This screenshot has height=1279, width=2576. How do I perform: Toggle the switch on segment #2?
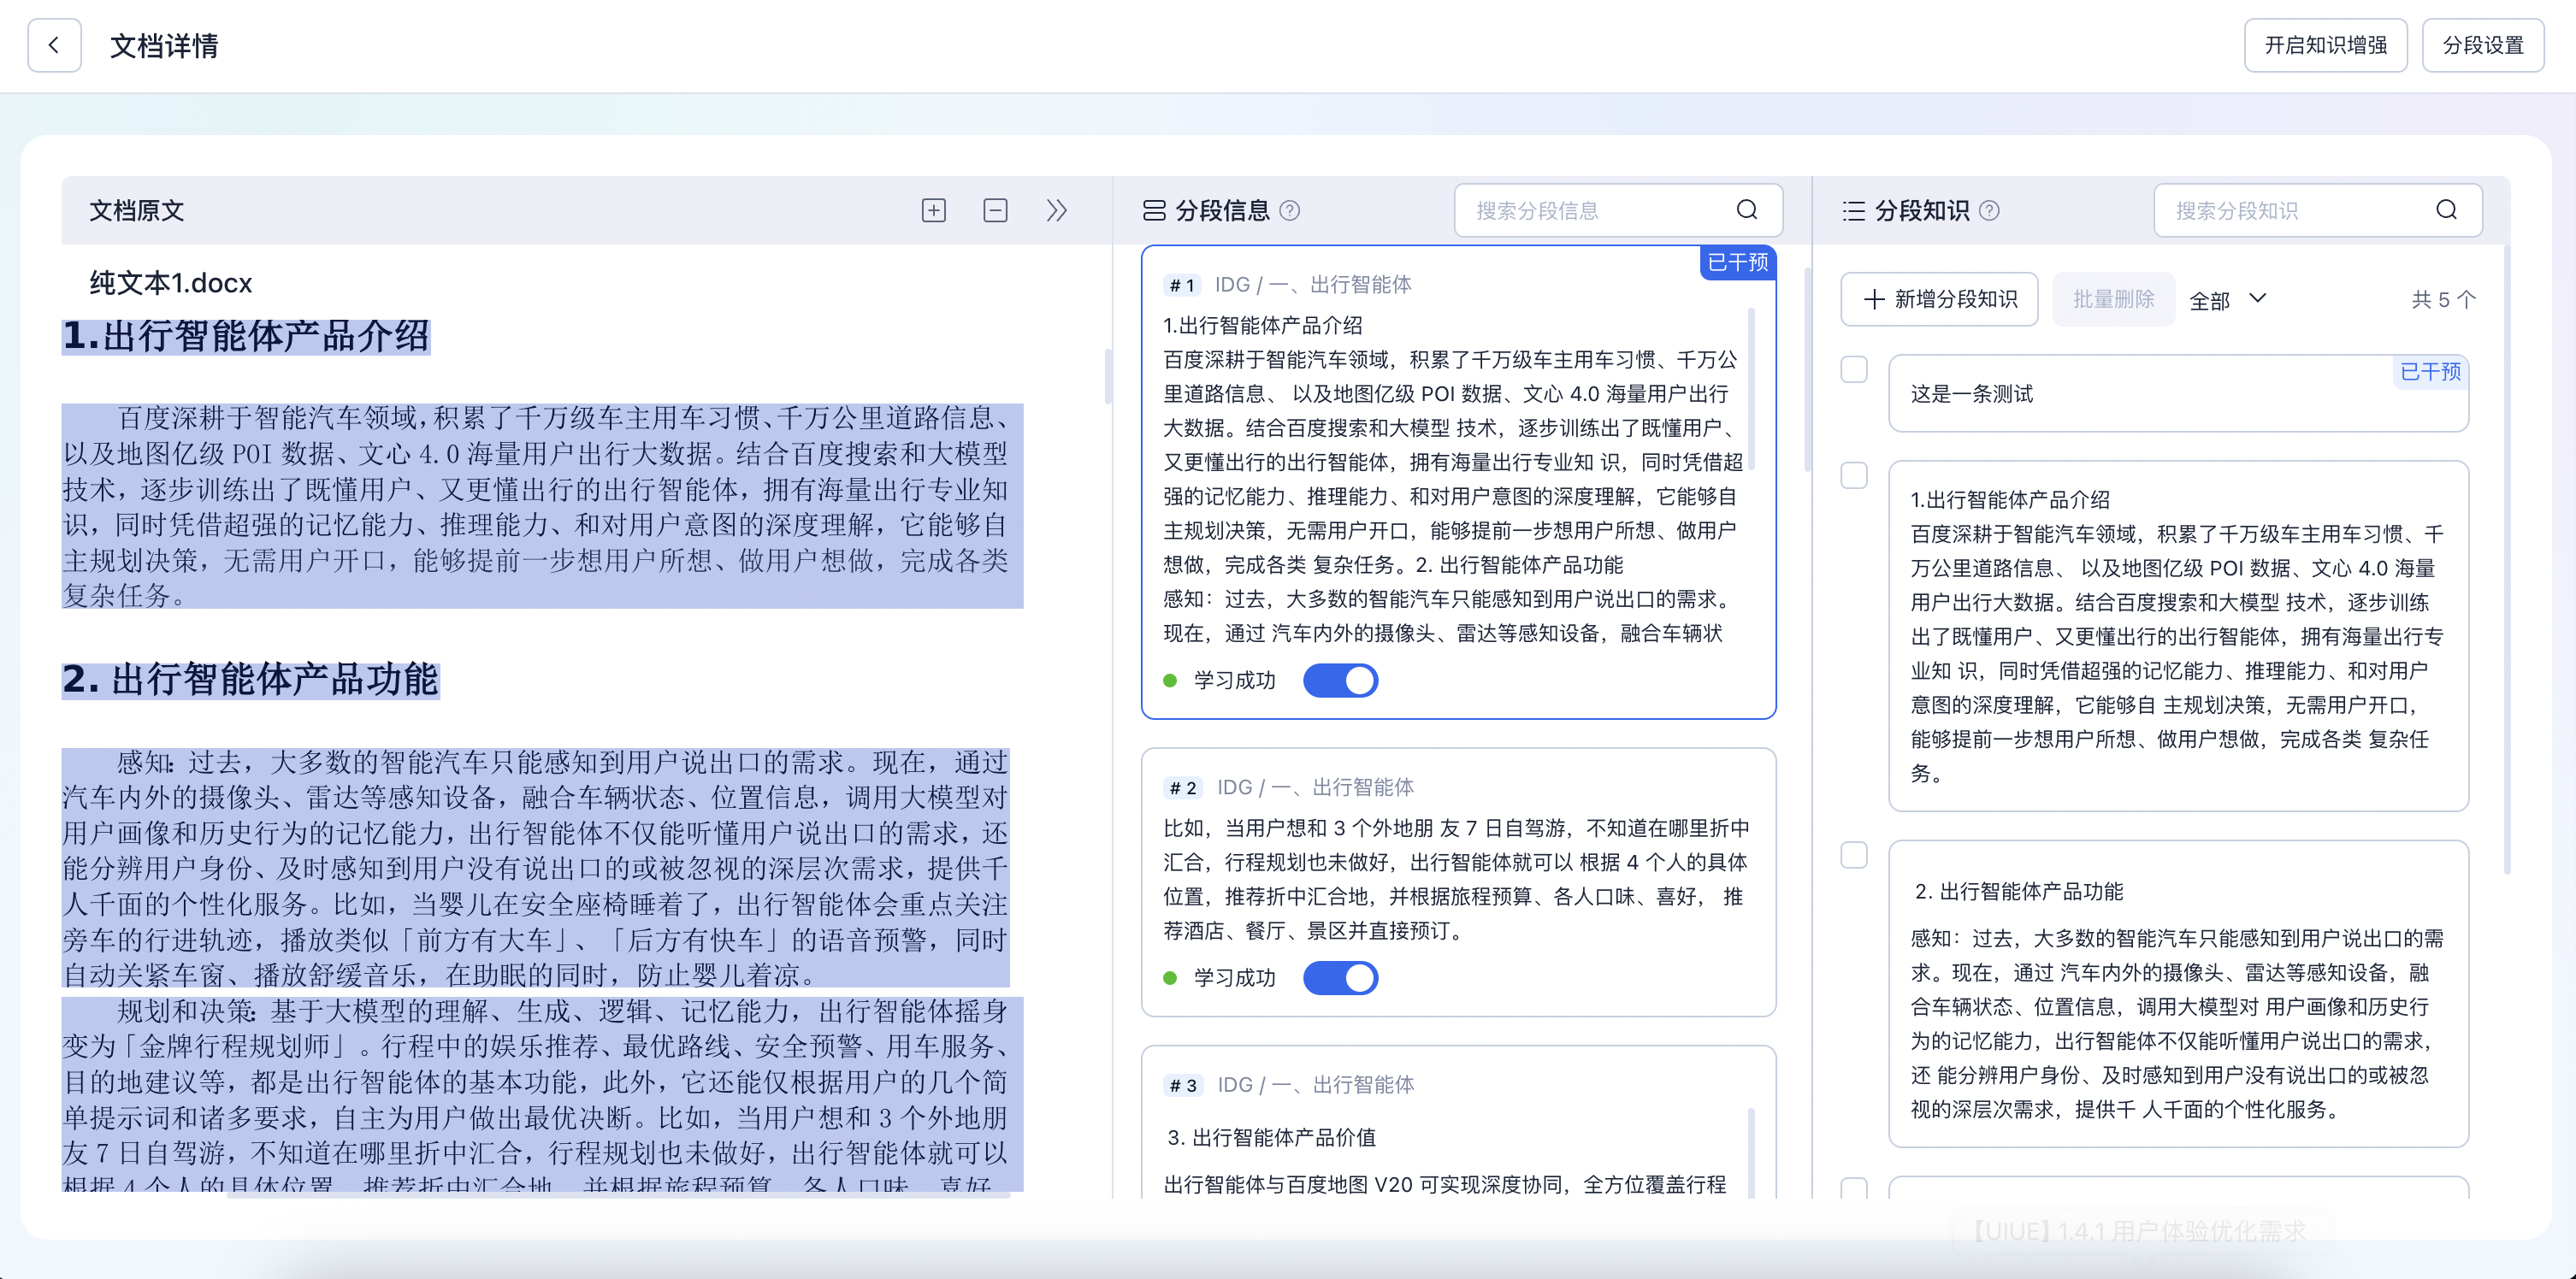coord(1340,977)
